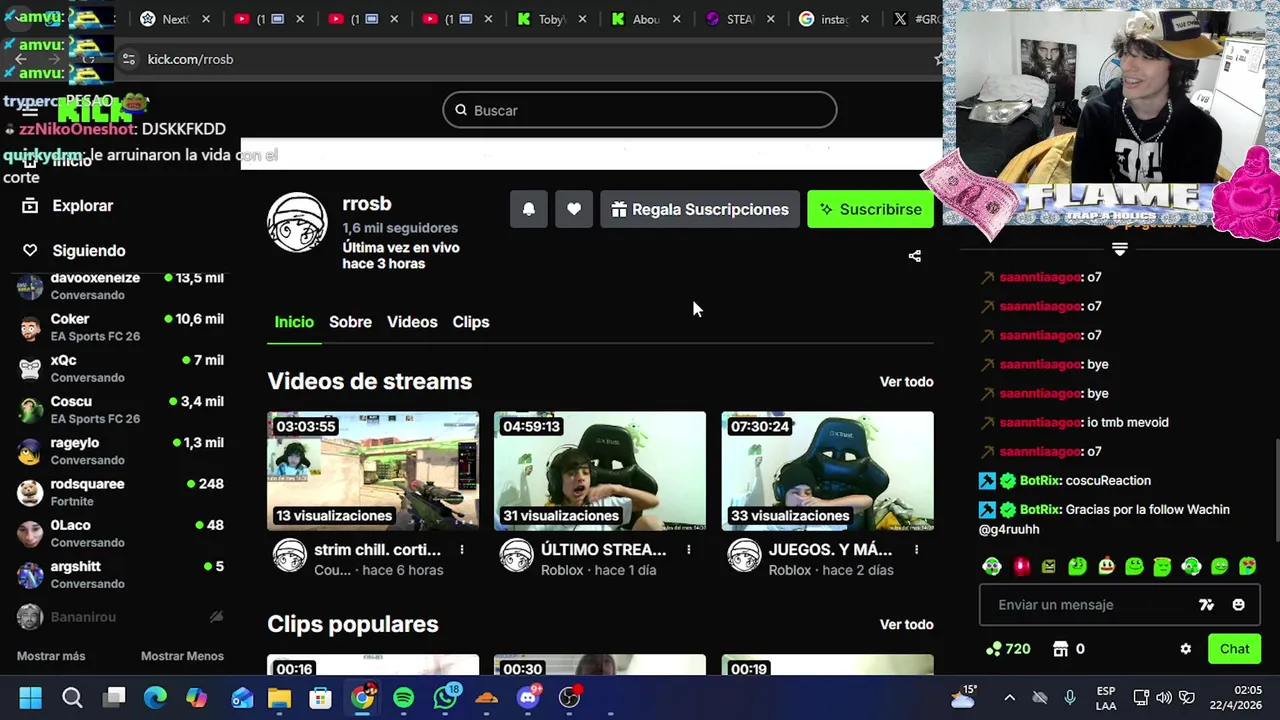Click the notification bell for rrosb

click(x=529, y=209)
